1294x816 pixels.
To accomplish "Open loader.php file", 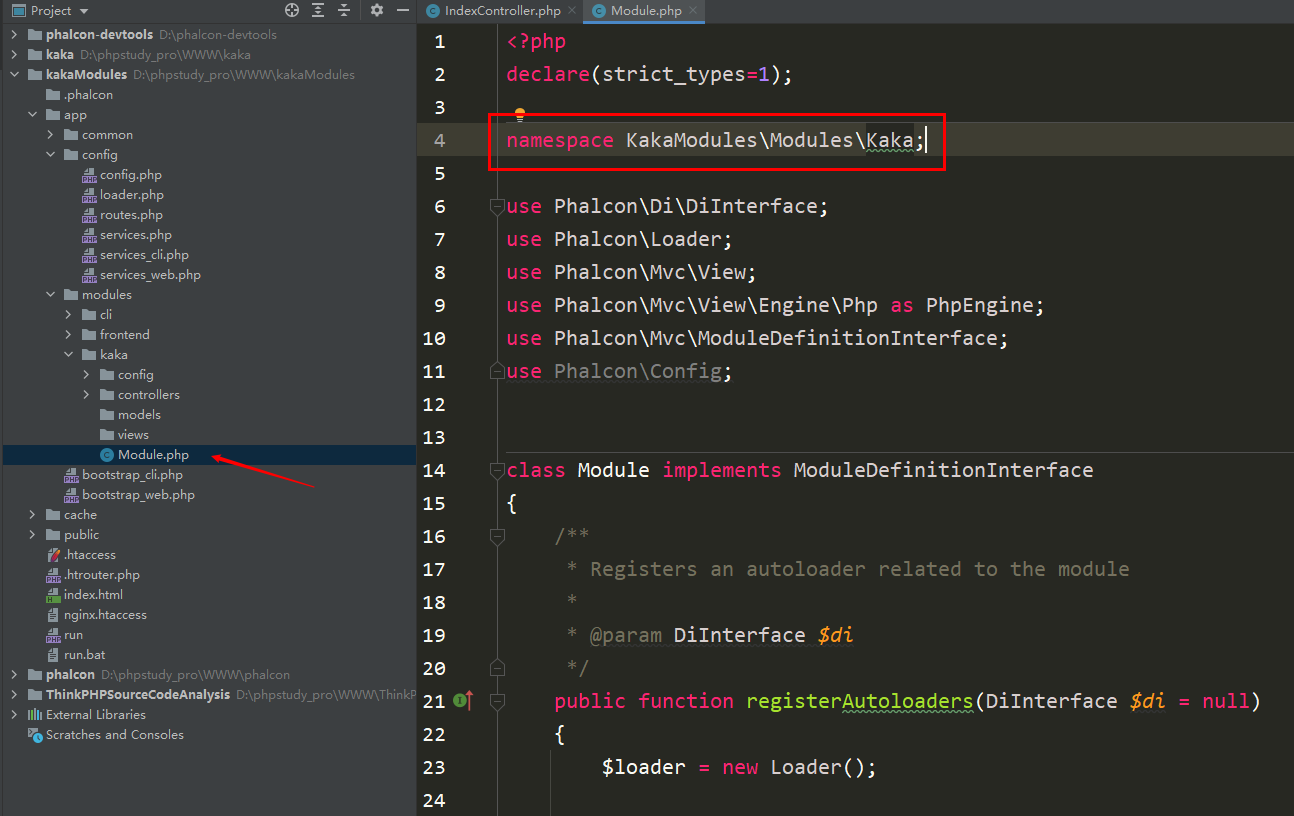I will (131, 194).
